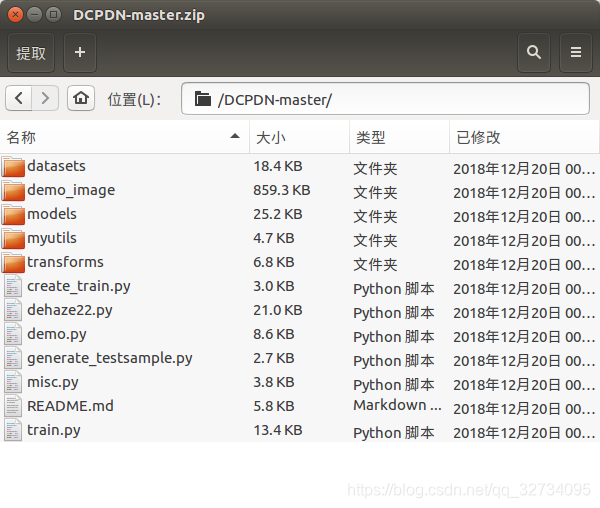Minimize the archive manager window
600x508 pixels.
click(x=34, y=15)
